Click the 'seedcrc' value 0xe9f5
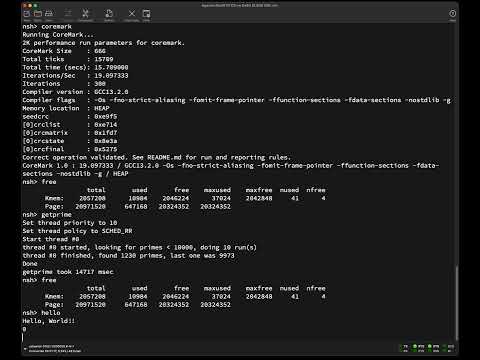This screenshot has width=480, height=360. (105, 116)
